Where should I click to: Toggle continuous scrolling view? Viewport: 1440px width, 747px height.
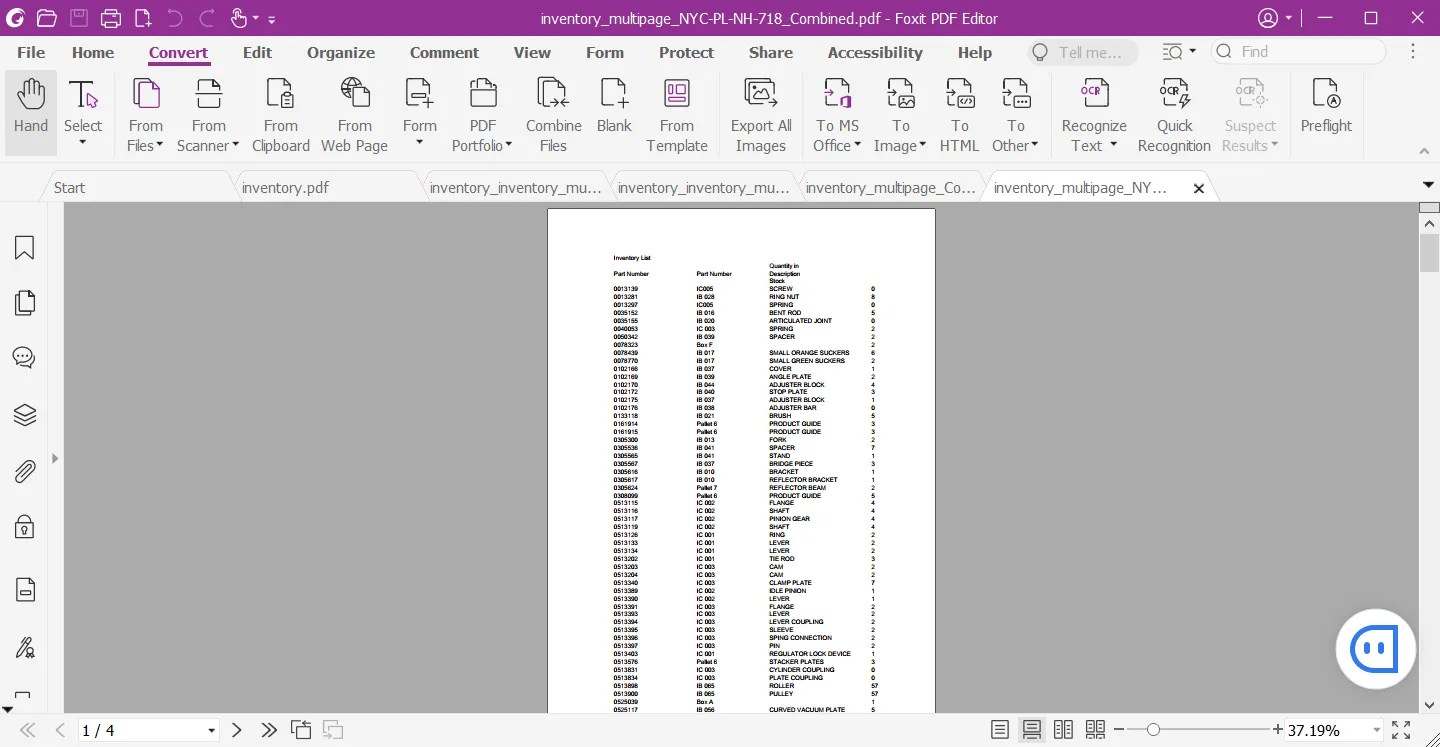coord(1031,729)
